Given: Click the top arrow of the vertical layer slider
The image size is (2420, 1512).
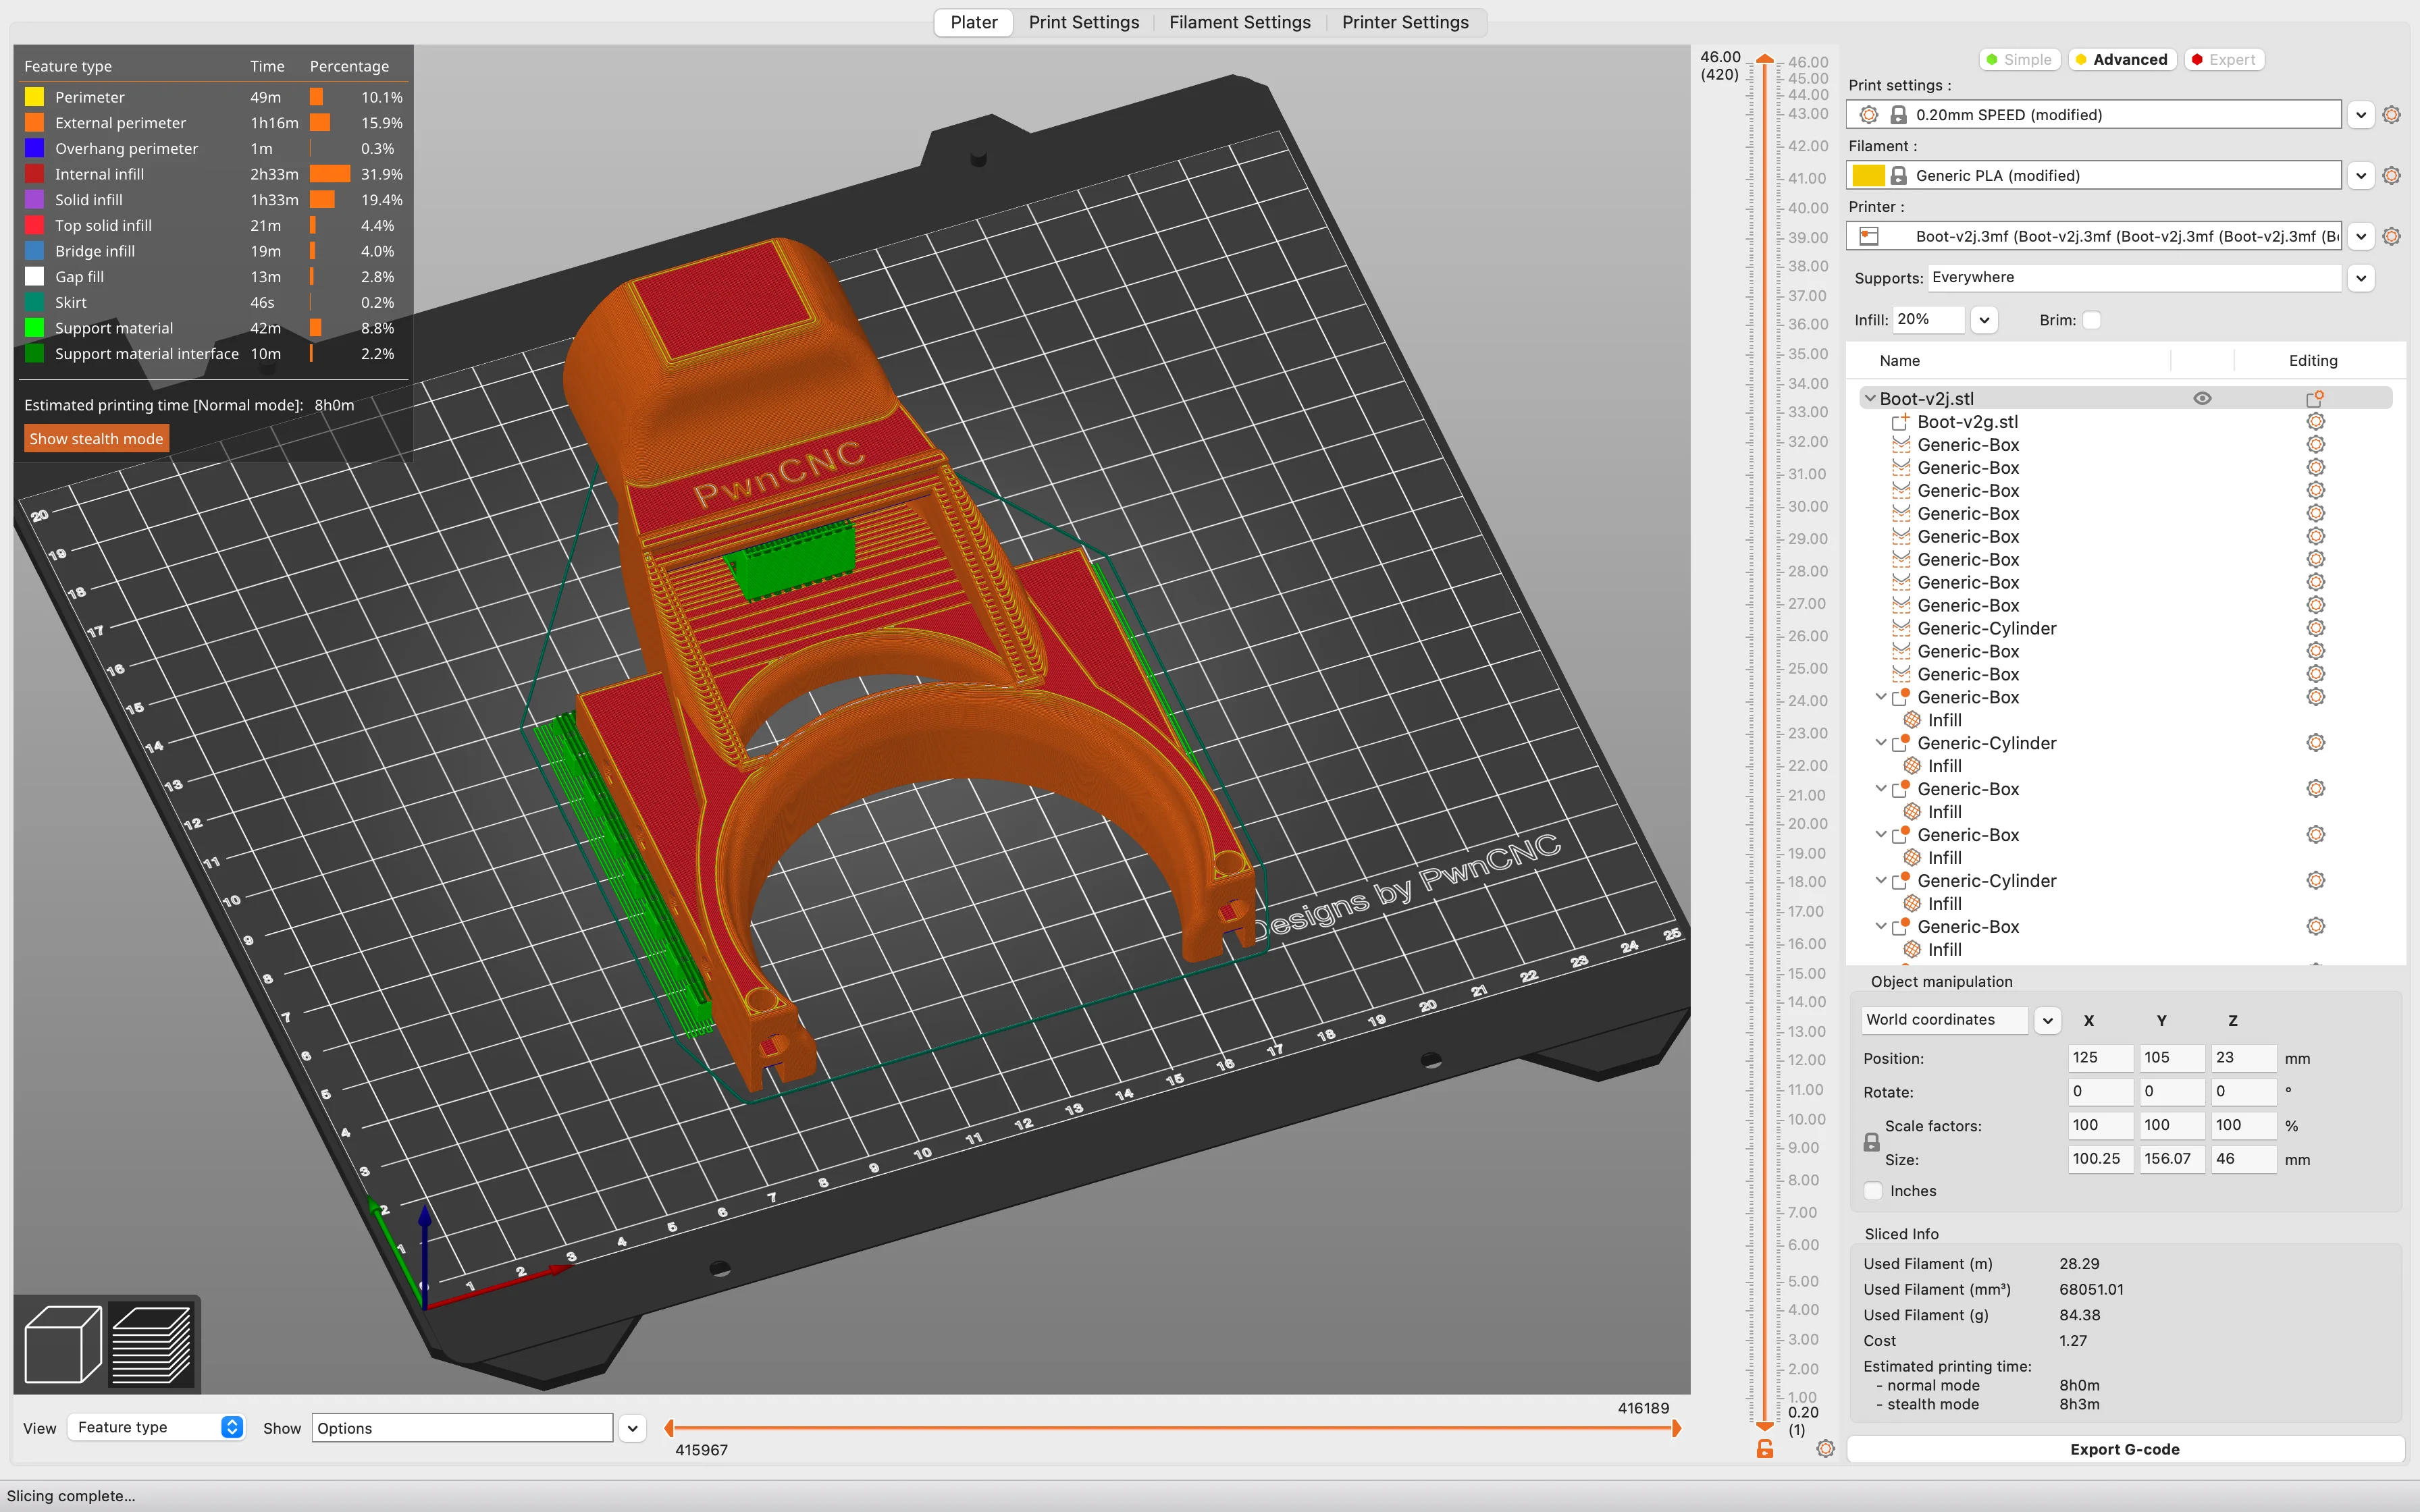Looking at the screenshot, I should (x=1765, y=60).
